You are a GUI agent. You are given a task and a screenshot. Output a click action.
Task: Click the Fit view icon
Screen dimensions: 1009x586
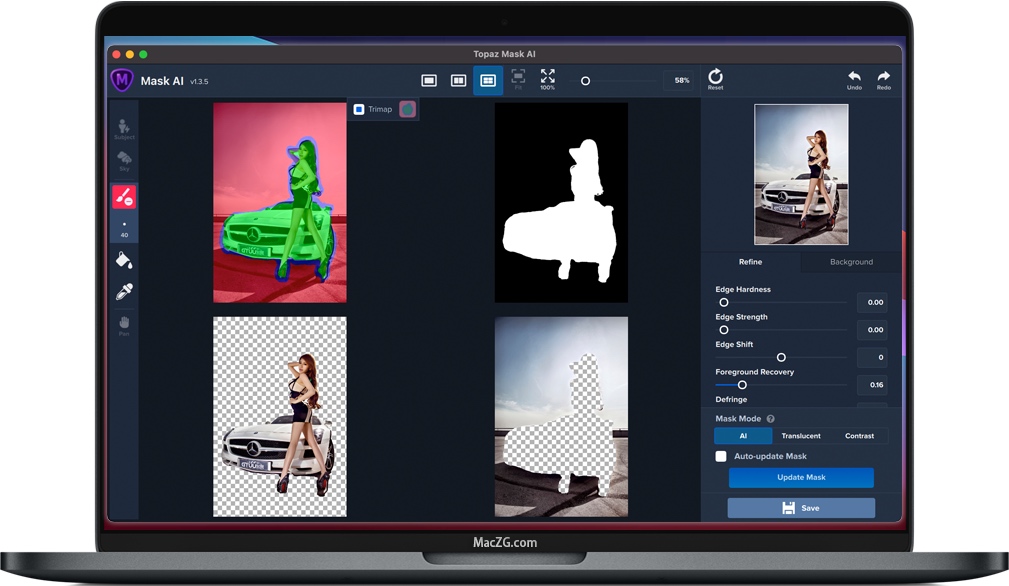[x=518, y=80]
